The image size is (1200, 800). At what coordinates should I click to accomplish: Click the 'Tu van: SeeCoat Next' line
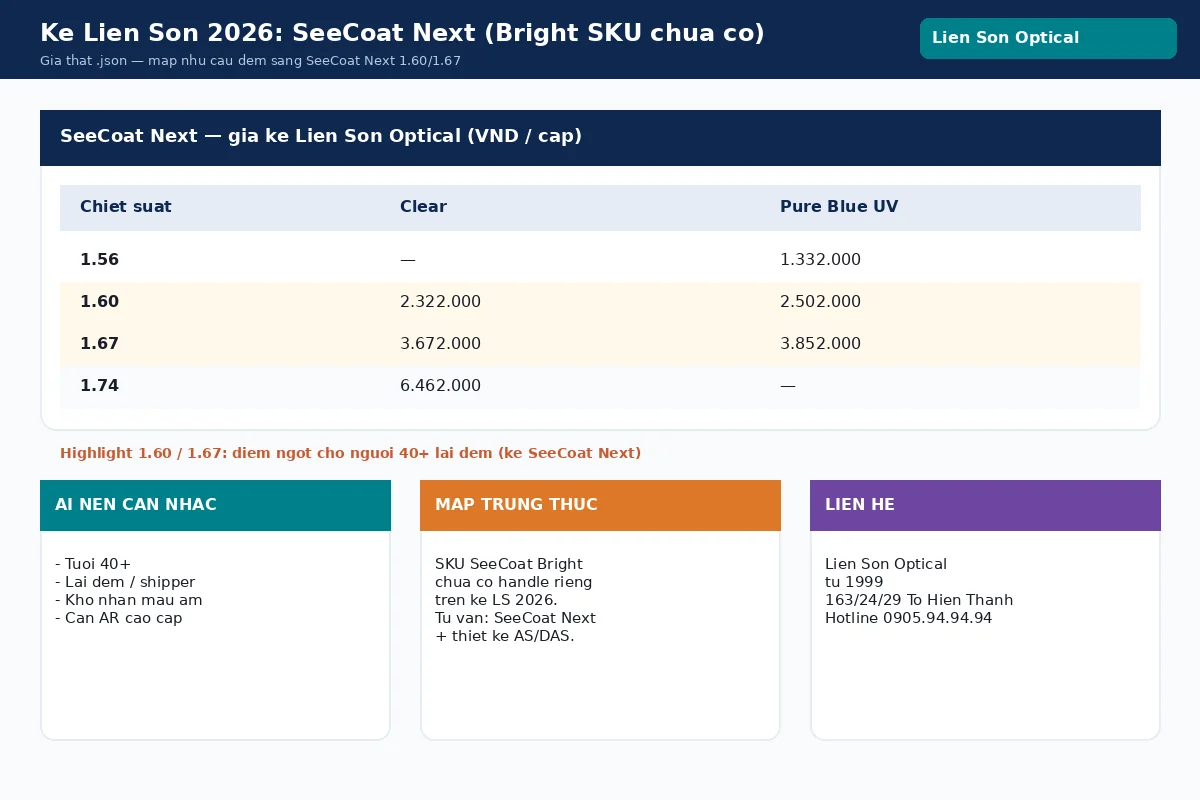[x=515, y=618]
